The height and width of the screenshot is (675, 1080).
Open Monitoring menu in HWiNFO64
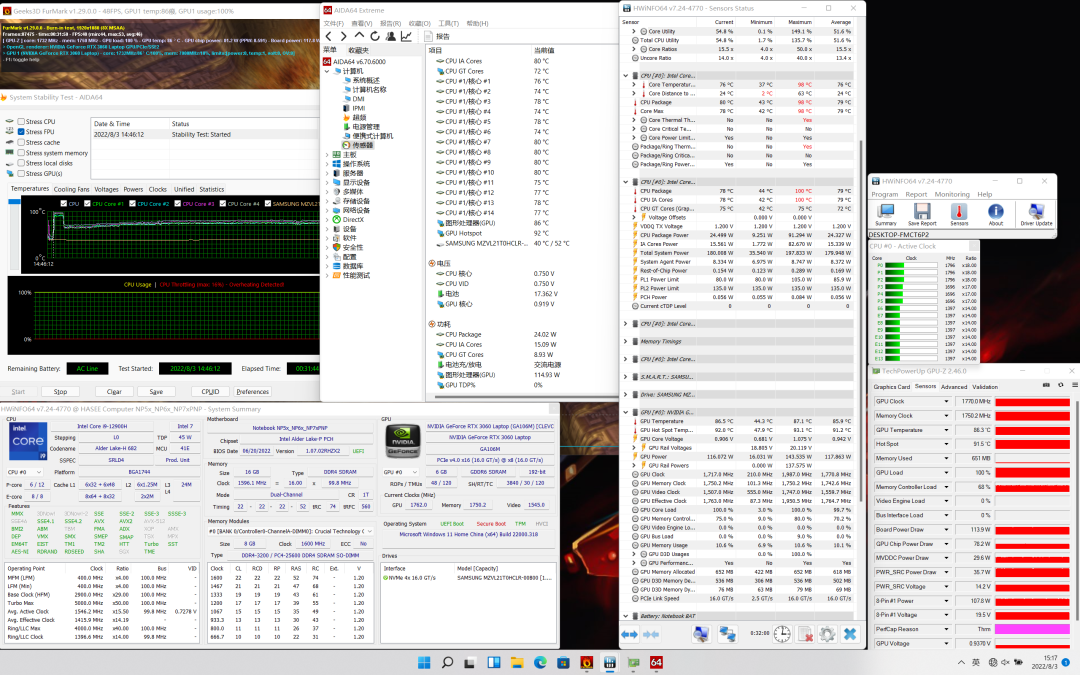pos(952,194)
